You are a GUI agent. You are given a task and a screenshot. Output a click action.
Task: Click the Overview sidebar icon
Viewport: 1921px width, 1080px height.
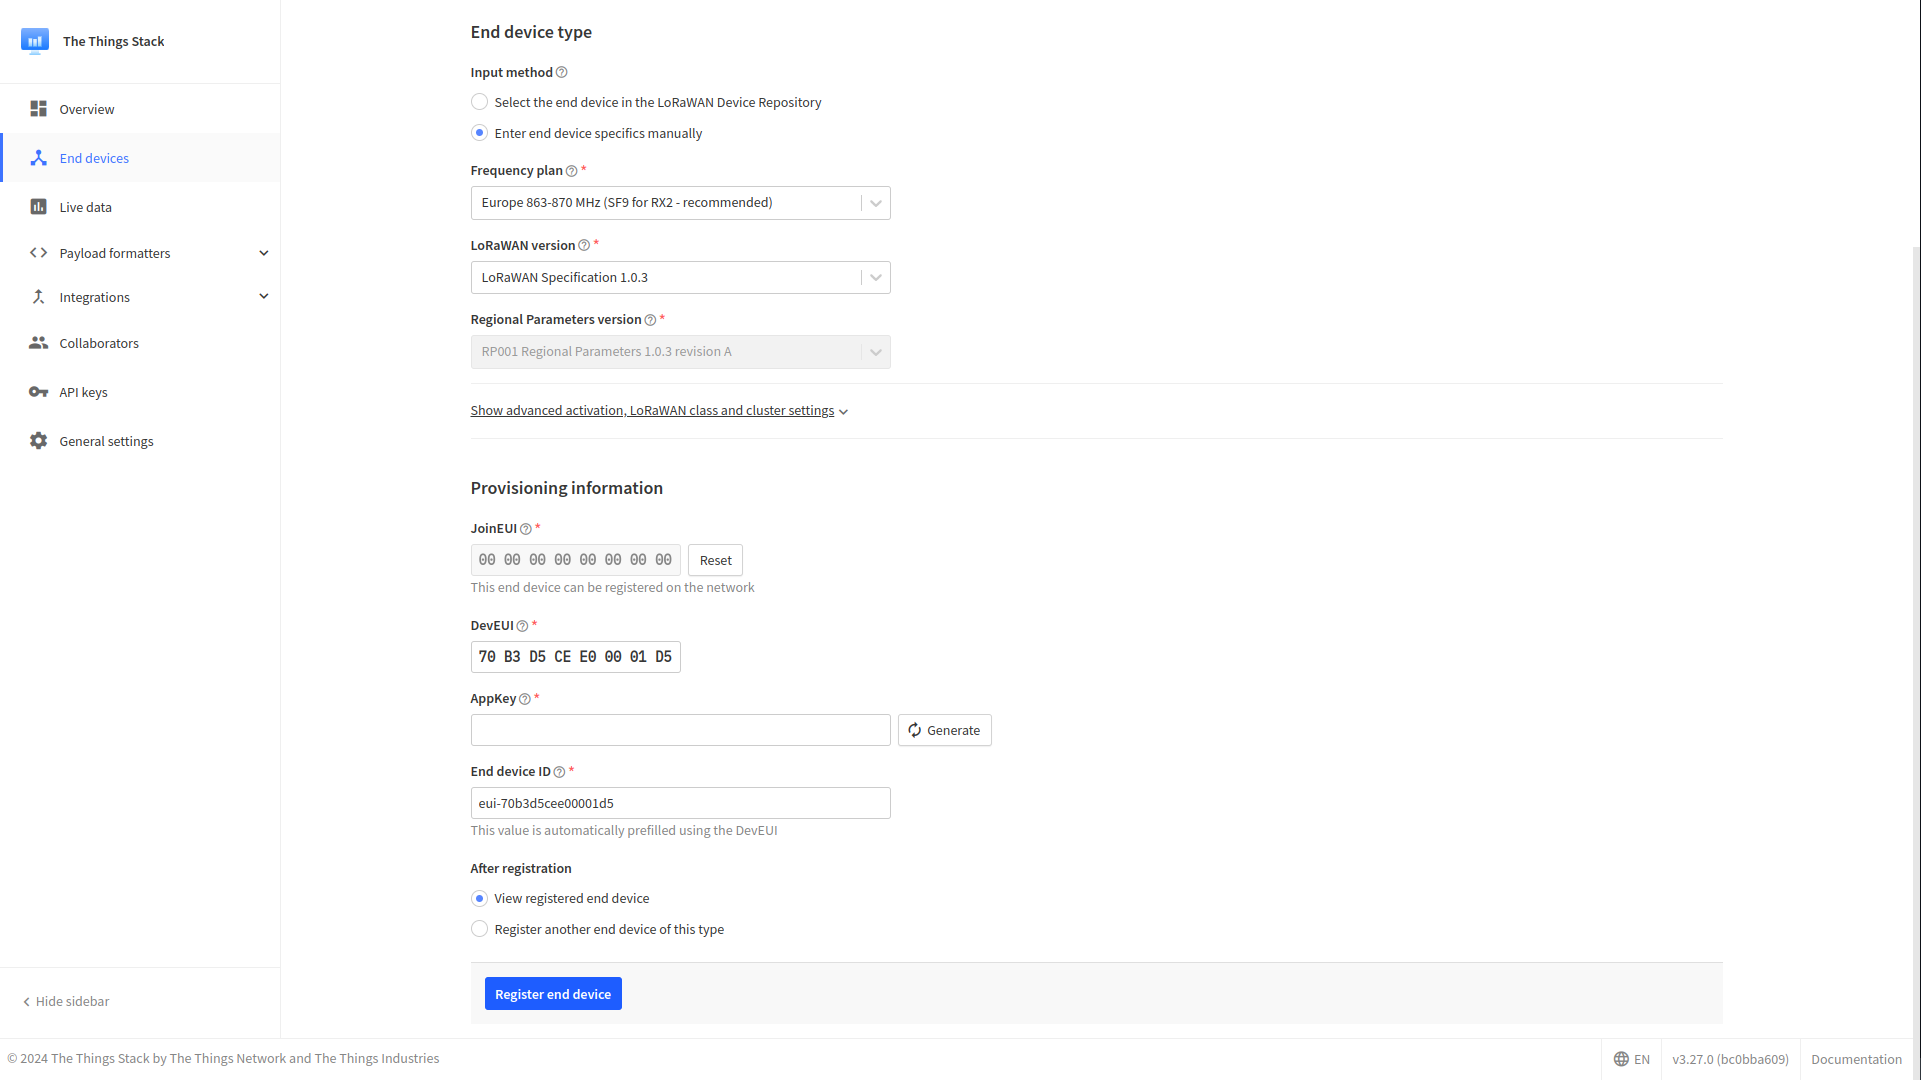click(38, 108)
